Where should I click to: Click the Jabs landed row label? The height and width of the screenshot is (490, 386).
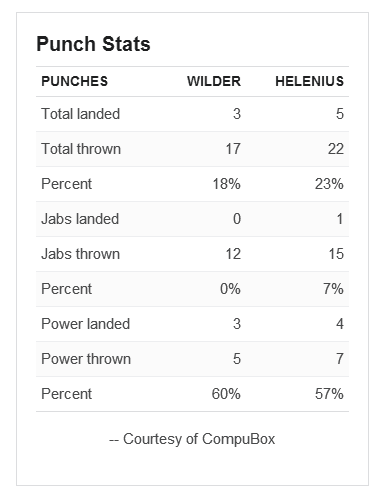point(80,219)
